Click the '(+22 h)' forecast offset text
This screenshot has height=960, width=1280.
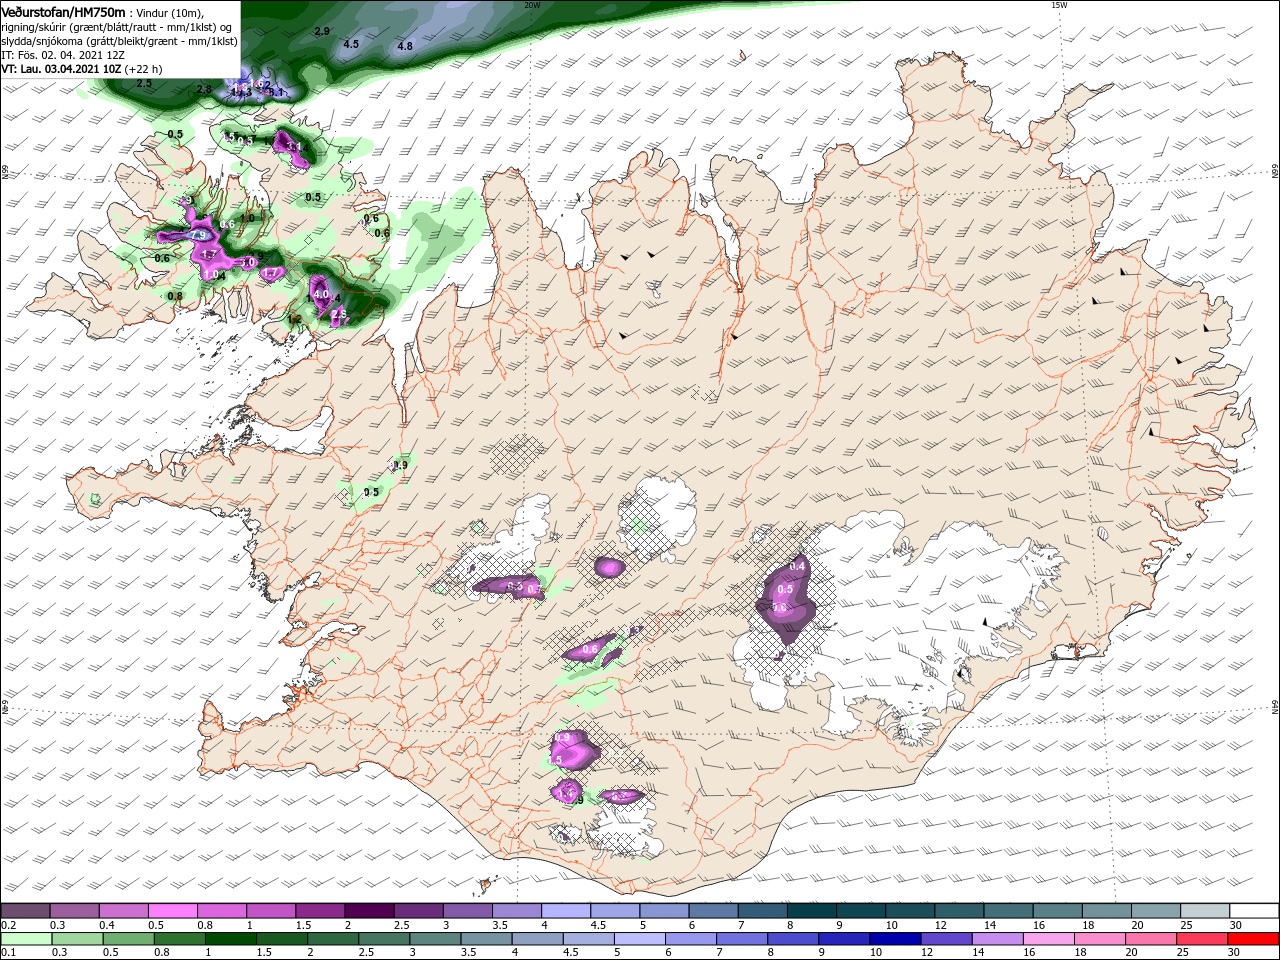pos(144,70)
